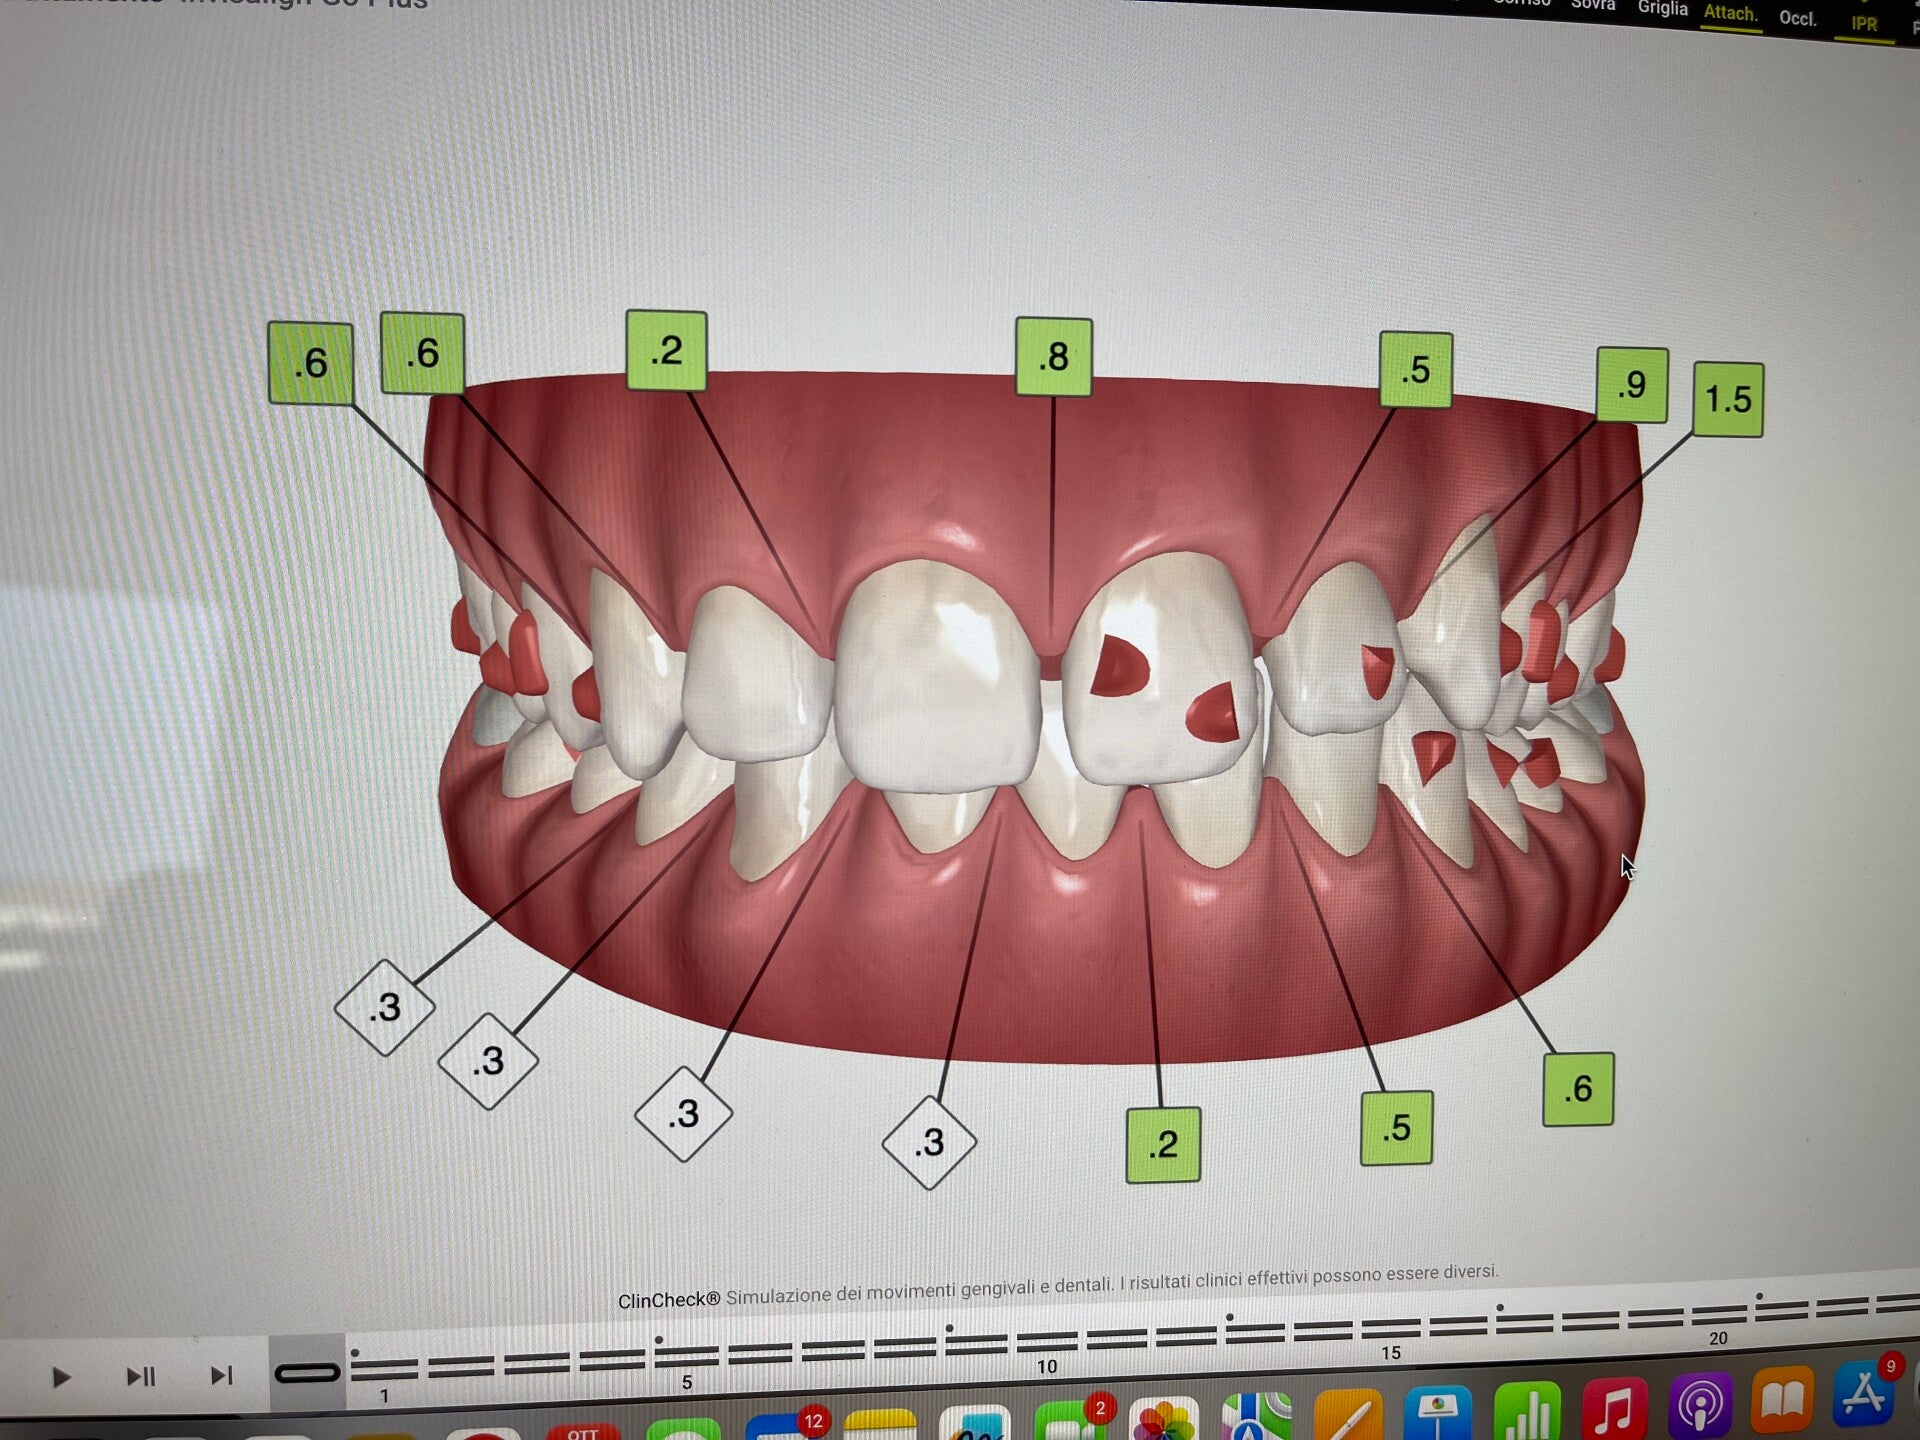1920x1440 pixels.
Task: Open App Store in Dock
Action: tap(1862, 1395)
